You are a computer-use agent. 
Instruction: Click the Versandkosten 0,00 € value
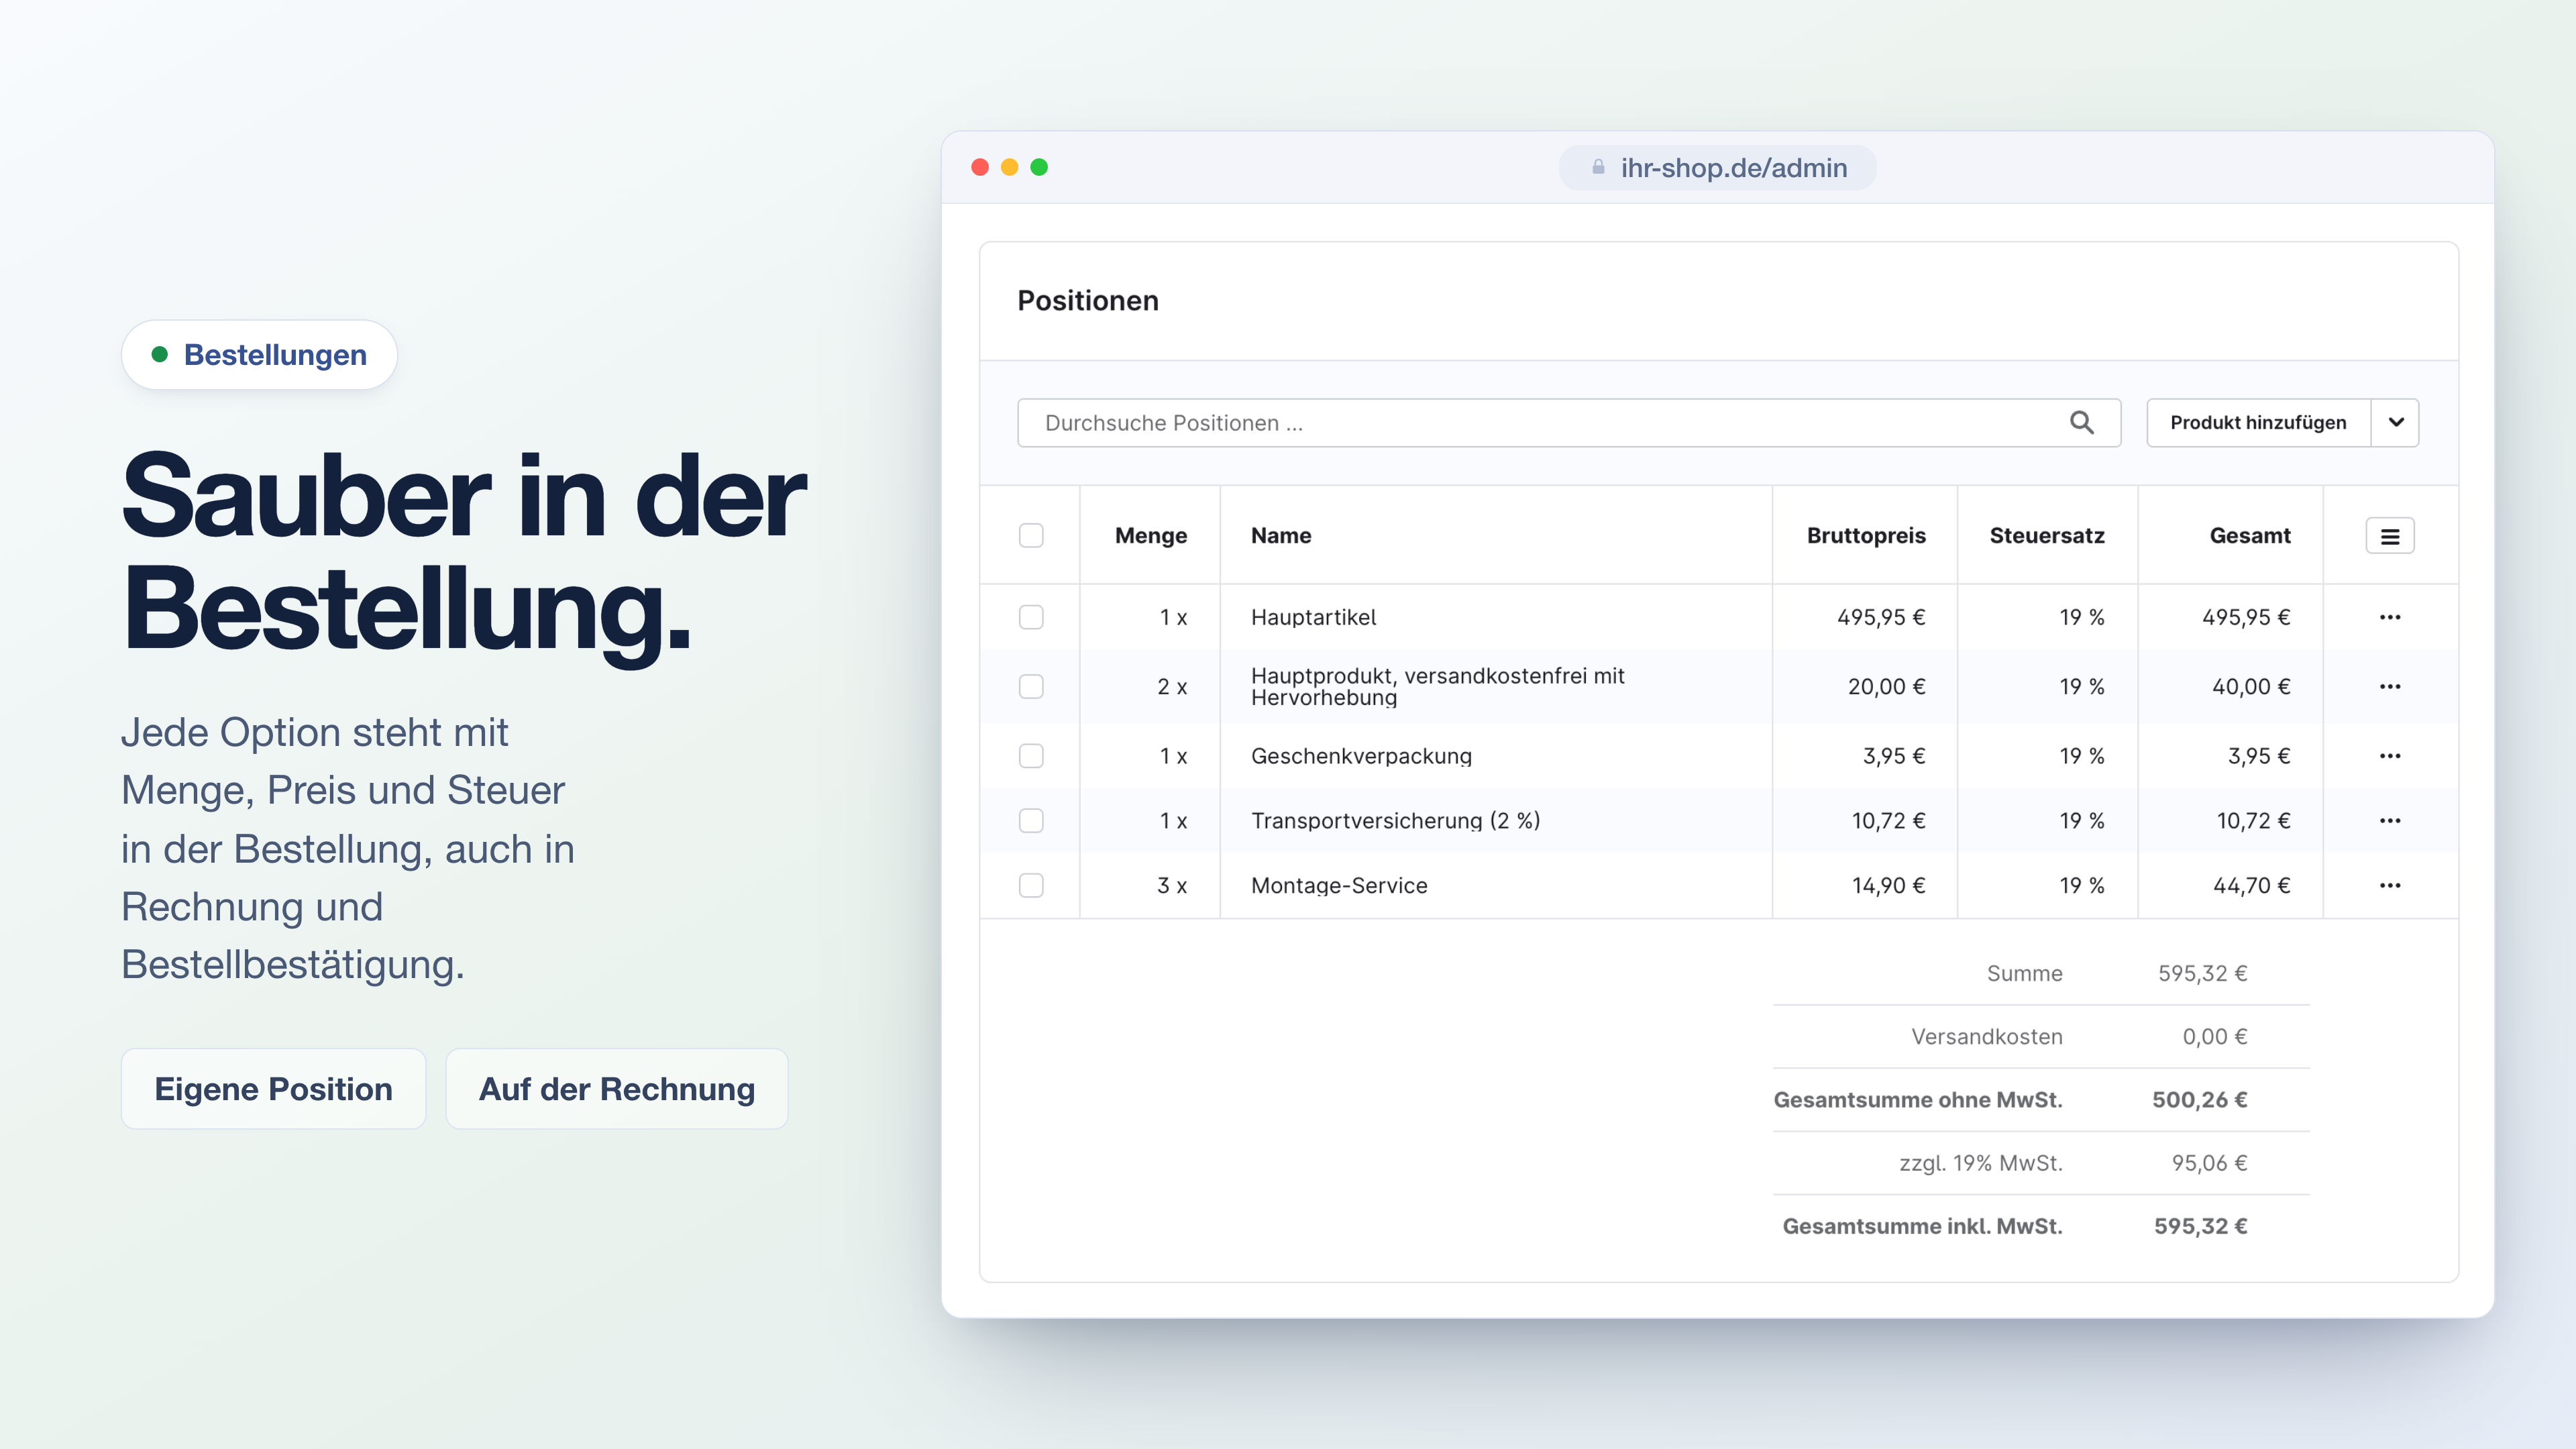2214,1037
